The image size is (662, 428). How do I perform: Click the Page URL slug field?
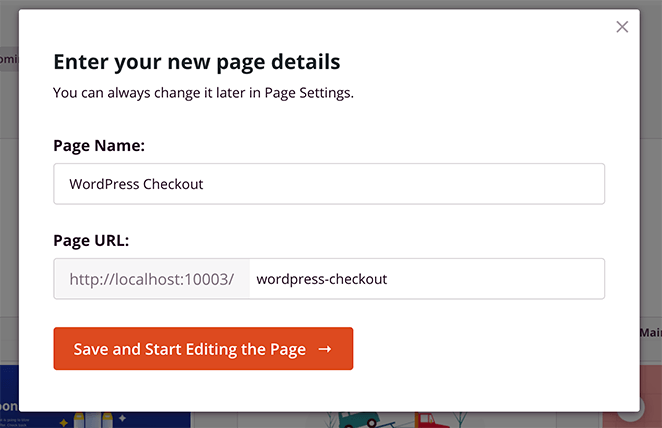click(427, 279)
